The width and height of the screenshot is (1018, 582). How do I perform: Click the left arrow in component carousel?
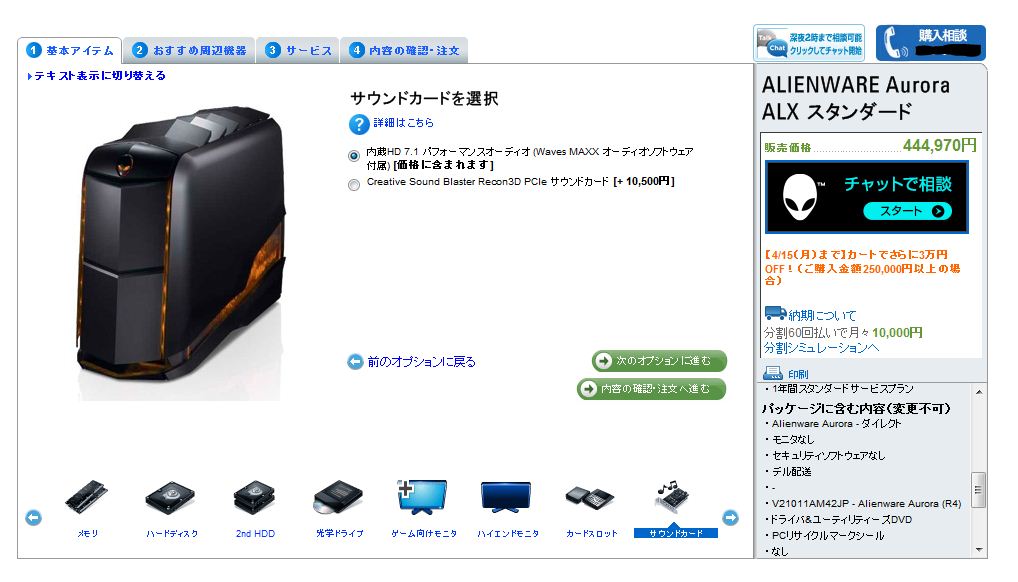(33, 518)
